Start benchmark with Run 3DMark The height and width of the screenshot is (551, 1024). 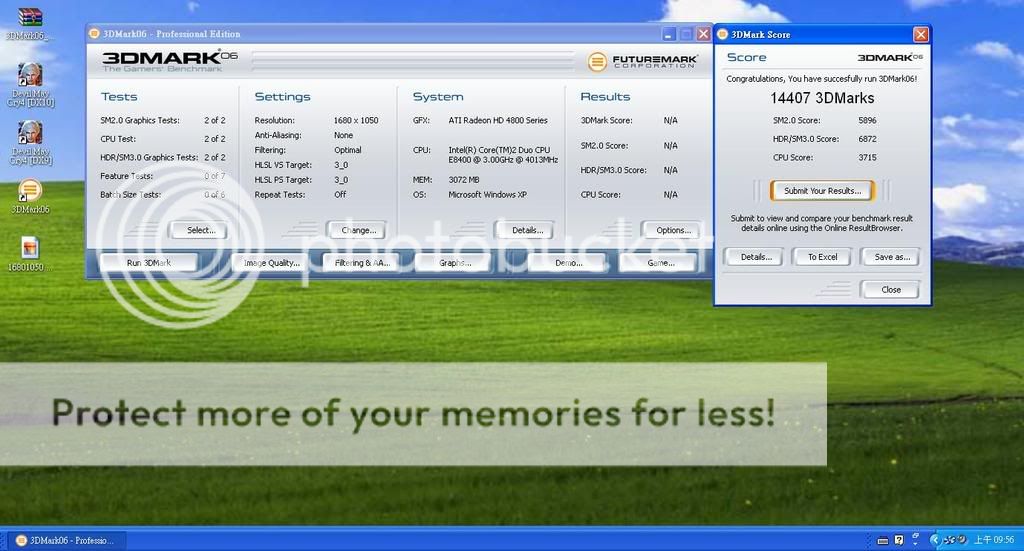(149, 262)
